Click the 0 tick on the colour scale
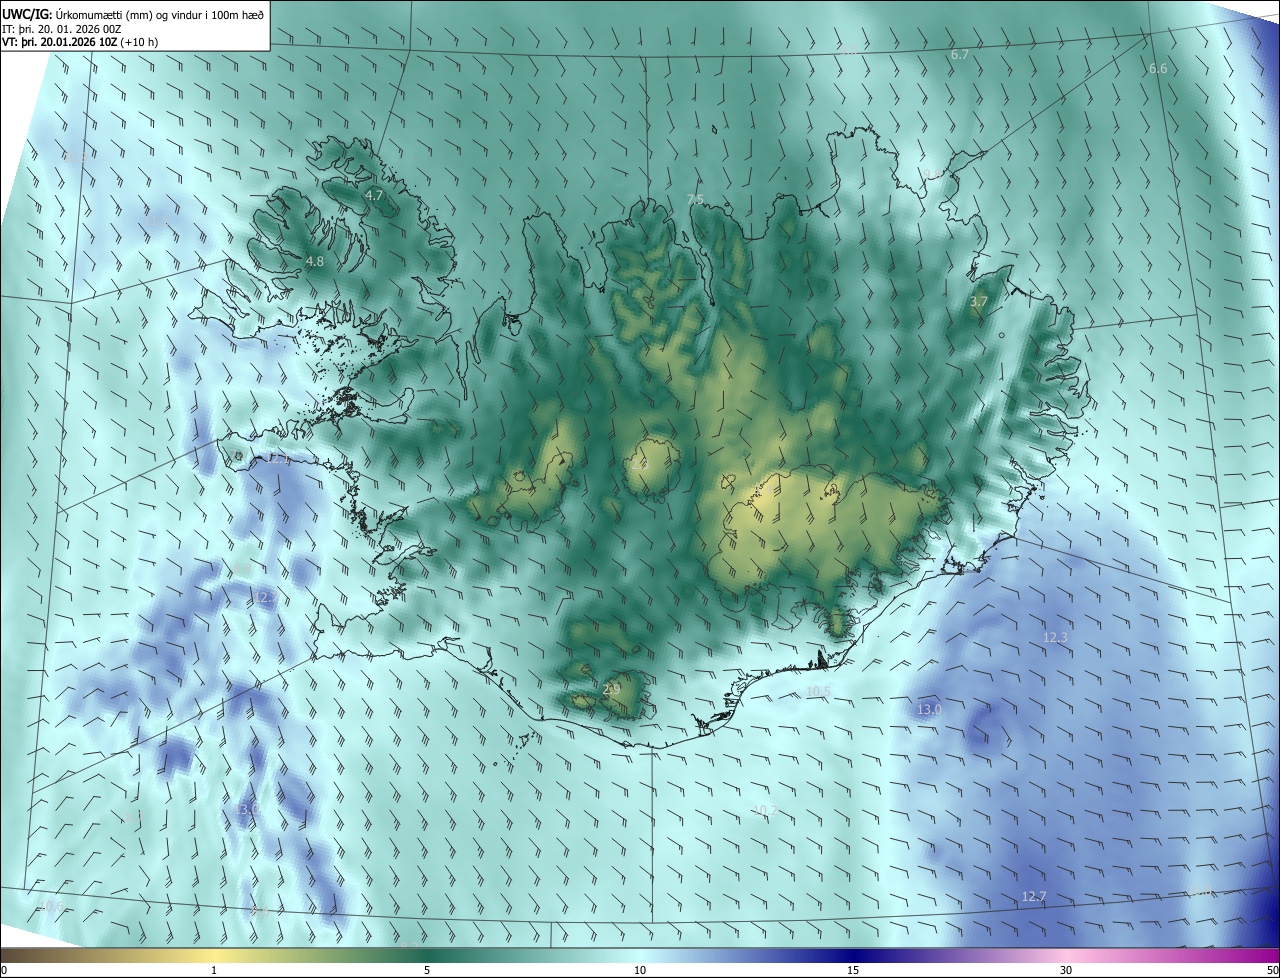The height and width of the screenshot is (978, 1280). pyautogui.click(x=4, y=970)
